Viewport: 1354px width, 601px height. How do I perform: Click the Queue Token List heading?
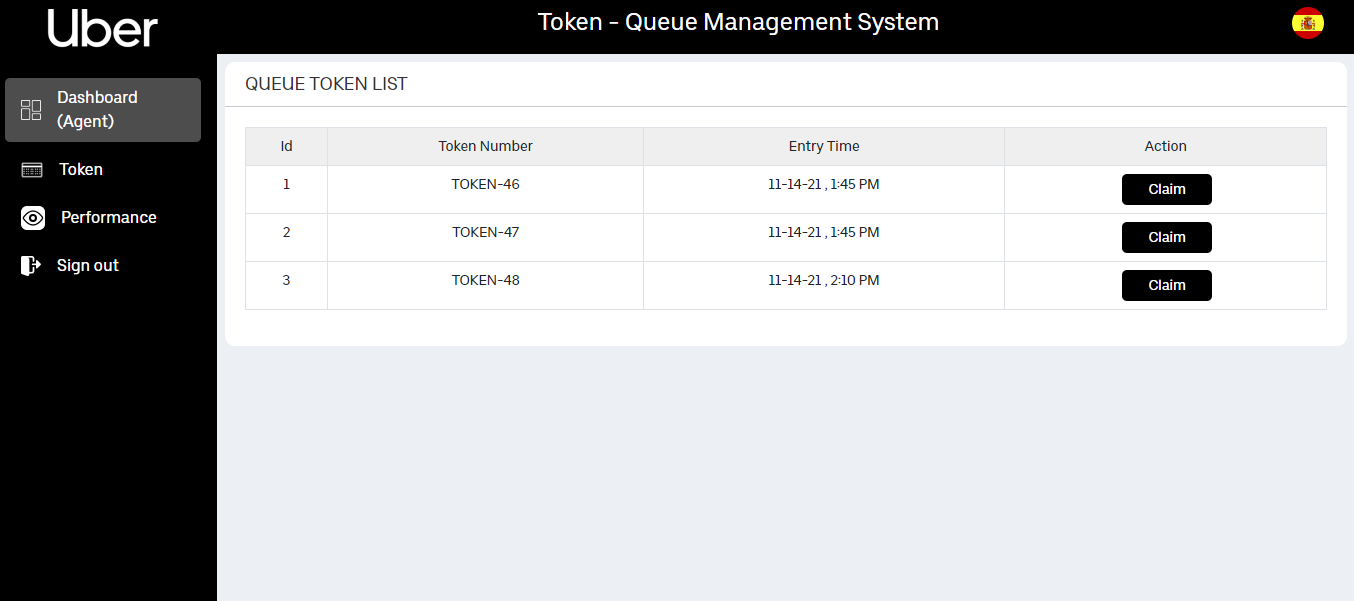pyautogui.click(x=326, y=84)
